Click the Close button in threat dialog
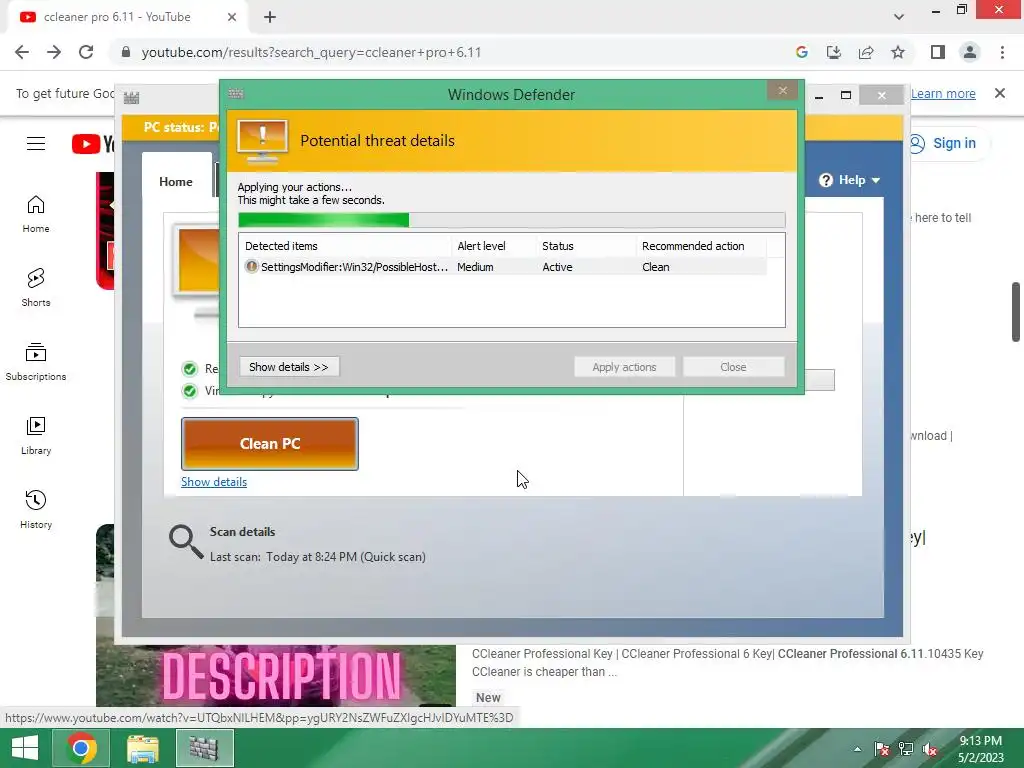The width and height of the screenshot is (1024, 768). point(733,367)
